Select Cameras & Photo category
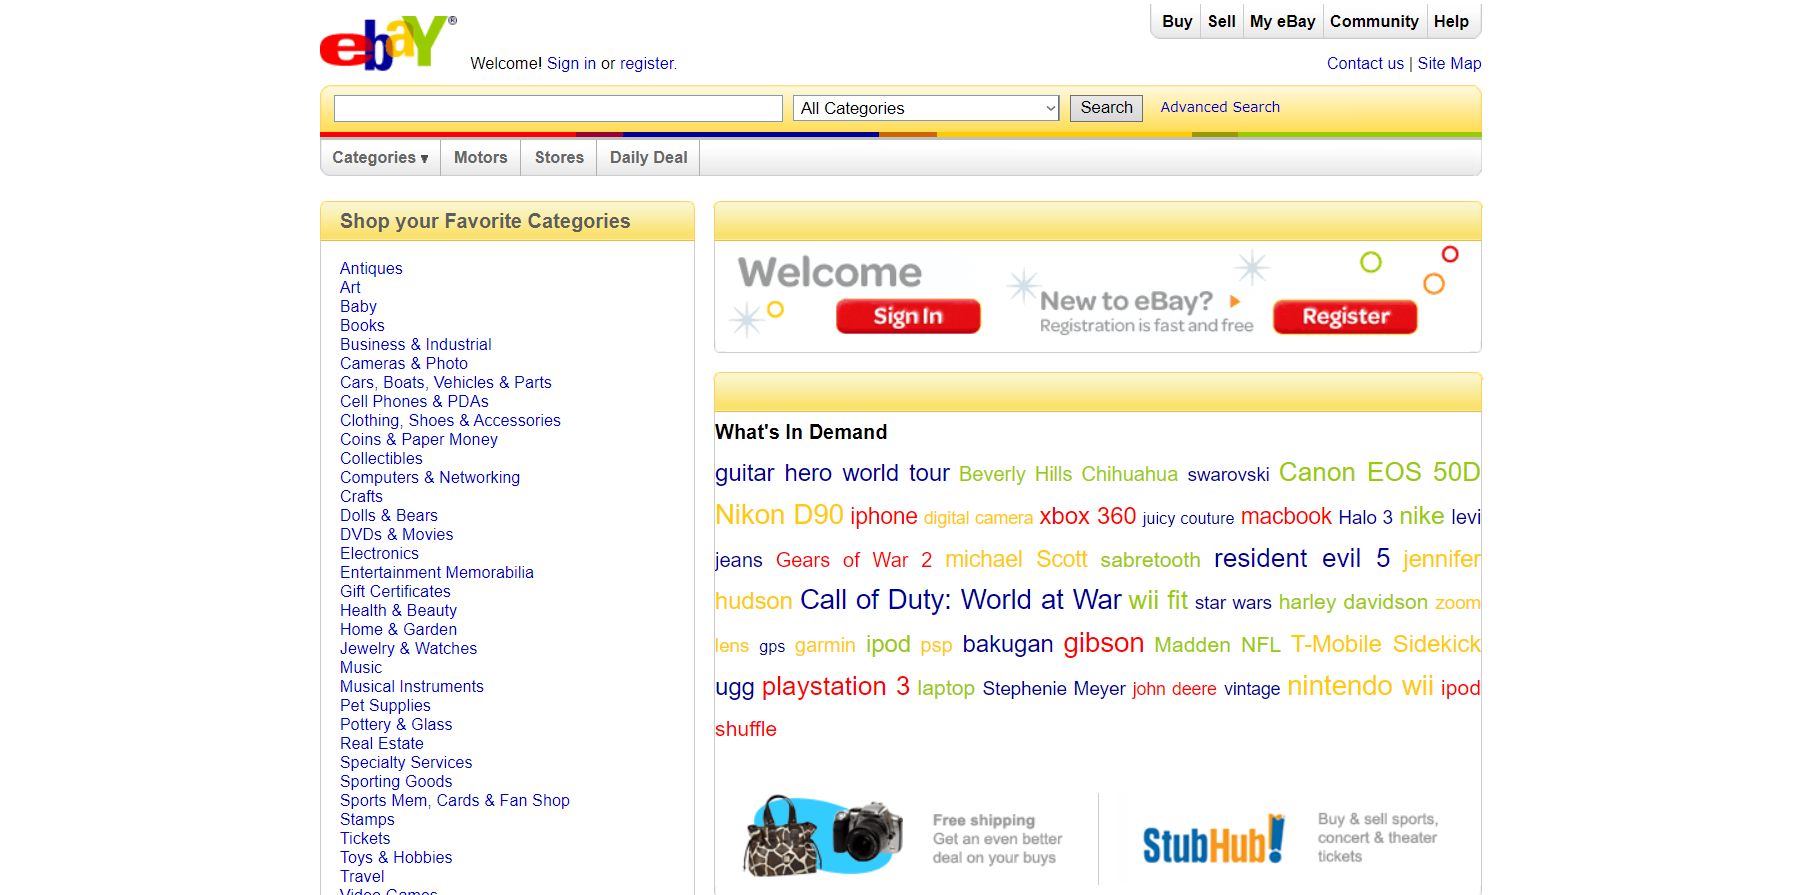Viewport: 1807px width, 895px height. 404,363
